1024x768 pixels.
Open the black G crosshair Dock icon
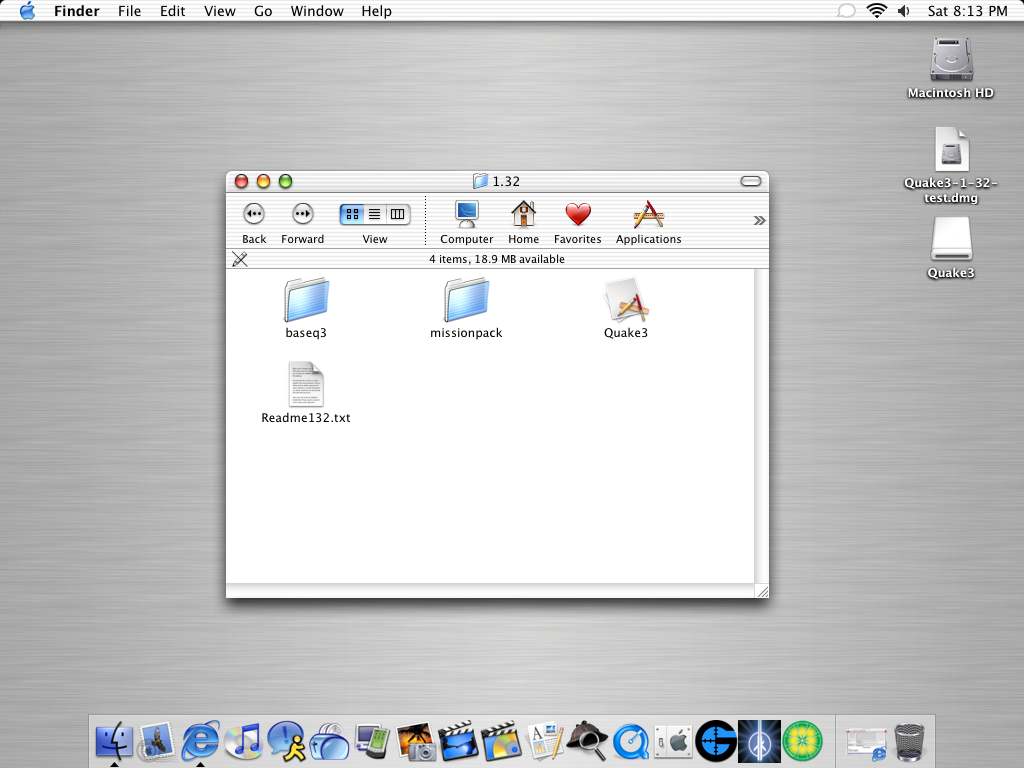tap(716, 741)
